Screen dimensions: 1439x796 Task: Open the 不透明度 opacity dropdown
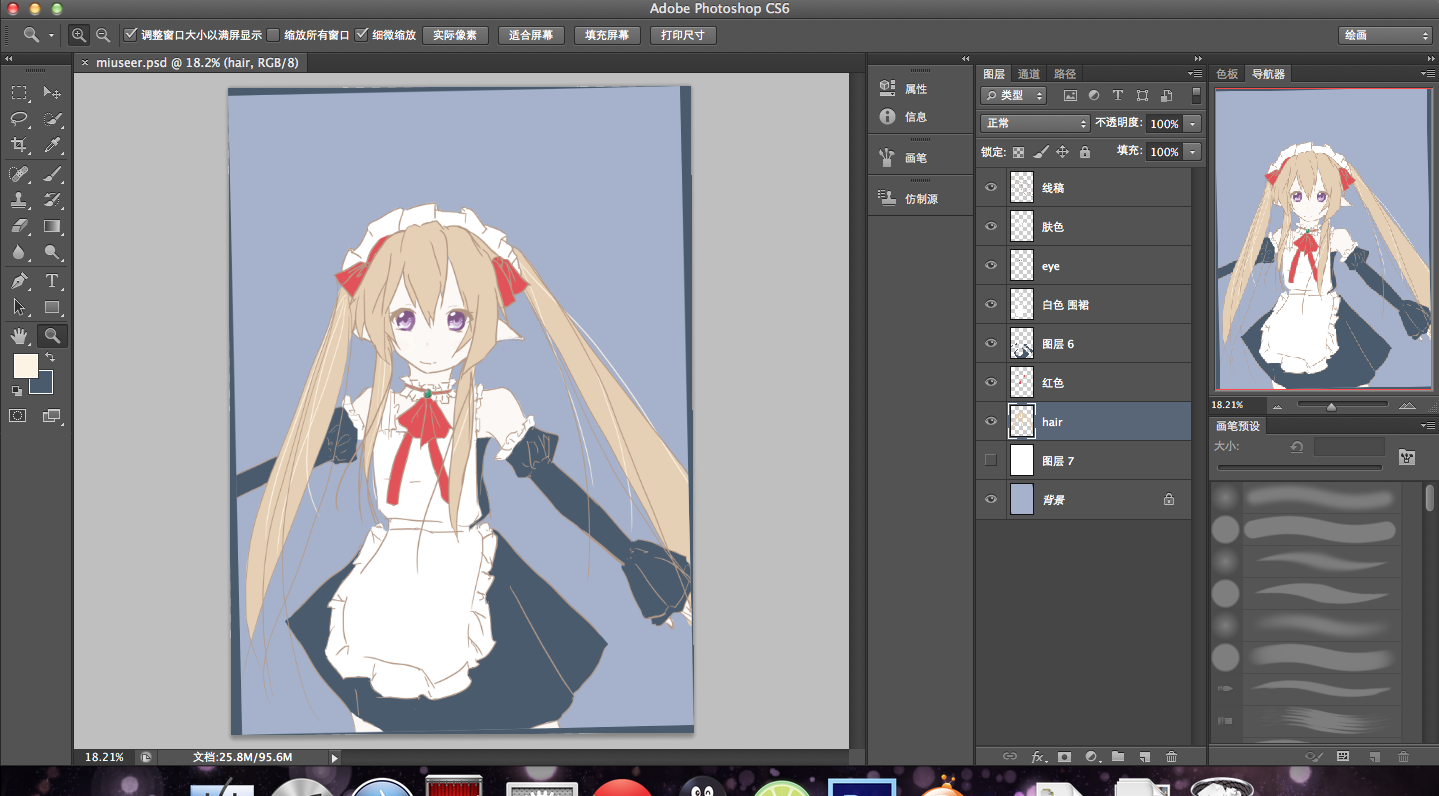[x=1190, y=123]
